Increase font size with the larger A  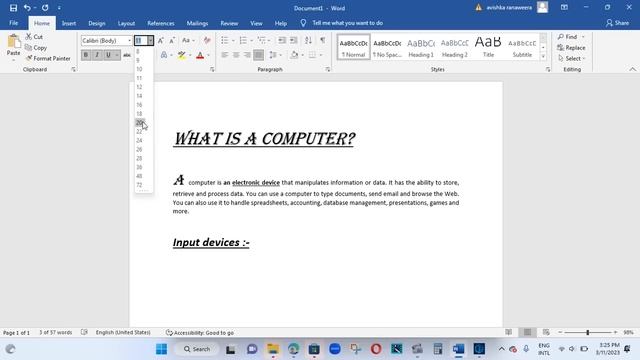tap(161, 40)
